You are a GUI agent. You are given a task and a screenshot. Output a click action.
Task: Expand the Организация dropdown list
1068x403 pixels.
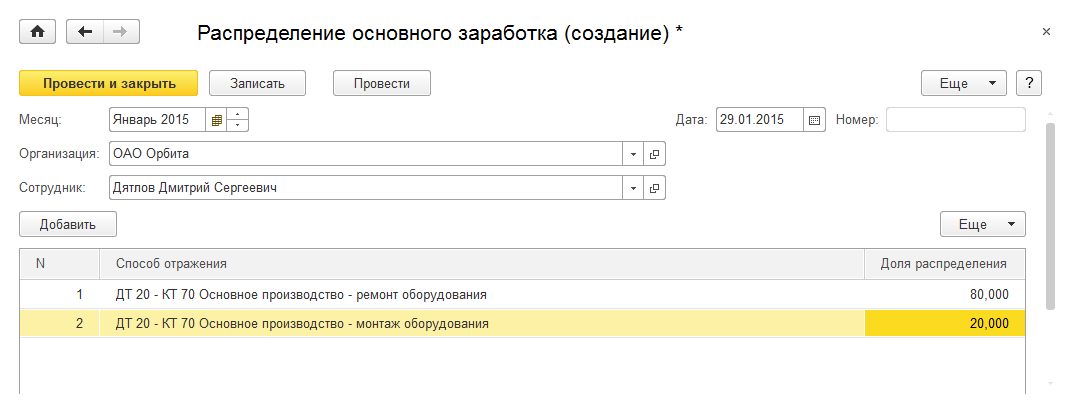coord(633,154)
